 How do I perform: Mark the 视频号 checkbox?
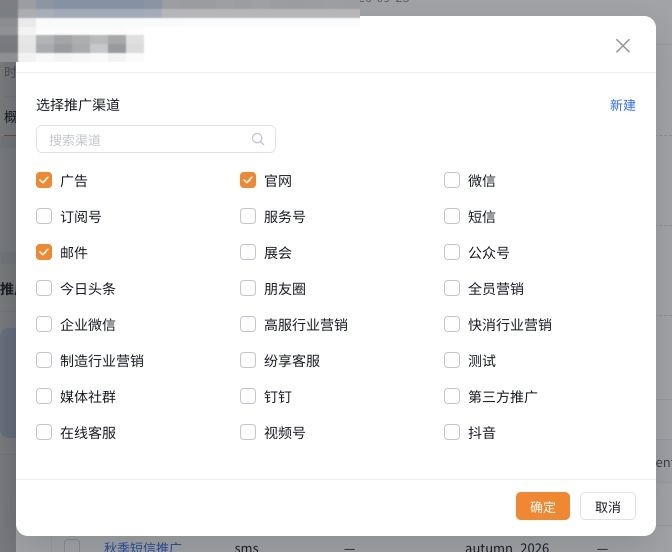248,432
